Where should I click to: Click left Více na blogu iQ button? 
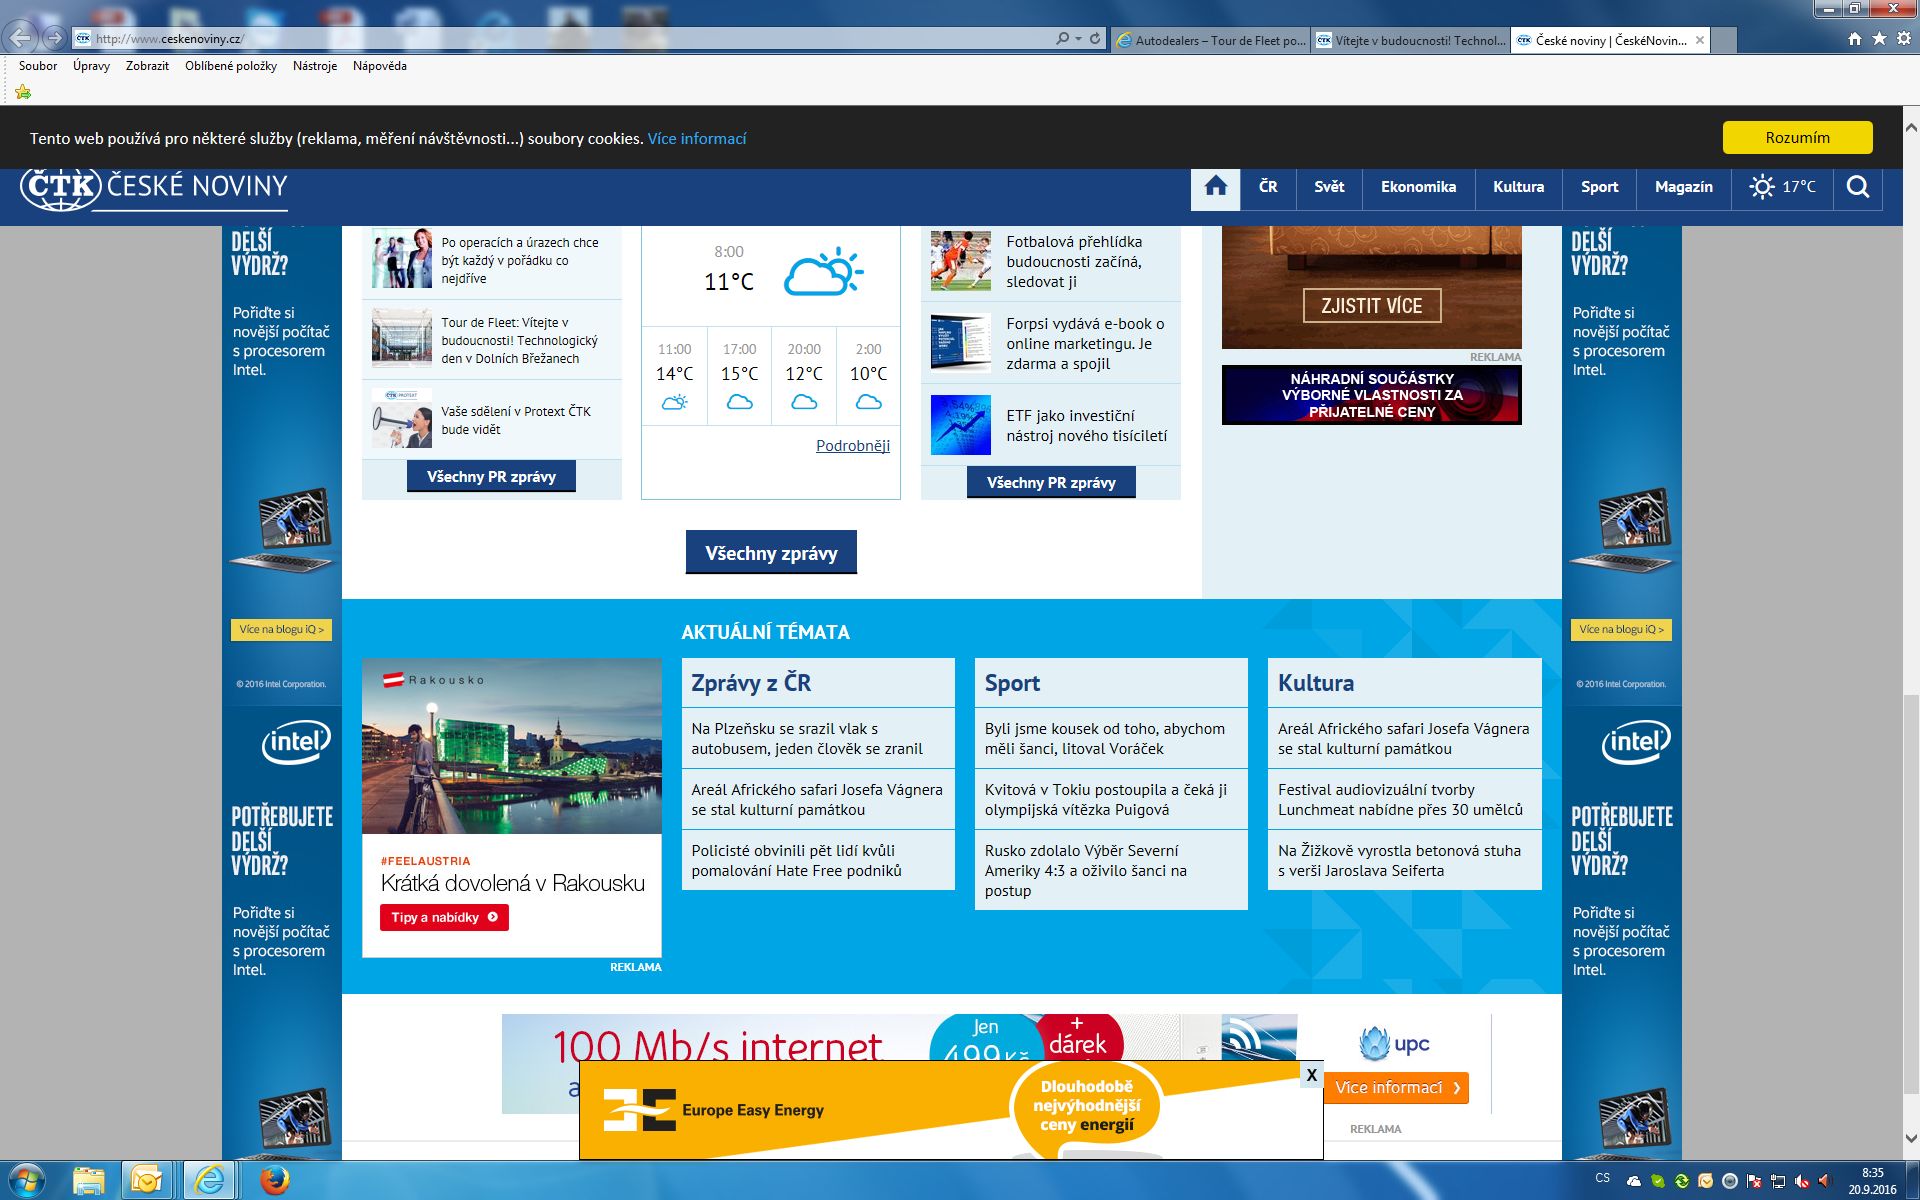[x=281, y=630]
